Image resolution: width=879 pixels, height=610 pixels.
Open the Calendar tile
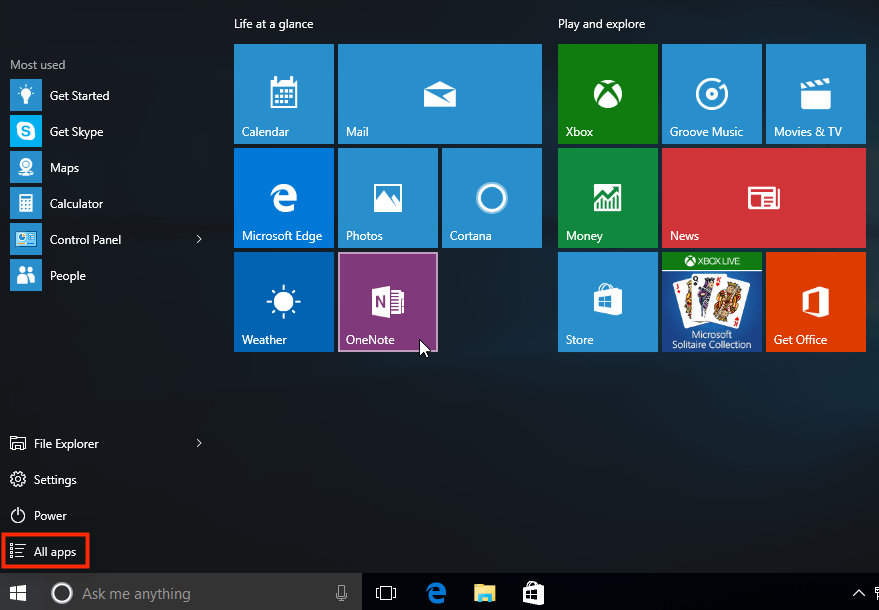point(283,93)
